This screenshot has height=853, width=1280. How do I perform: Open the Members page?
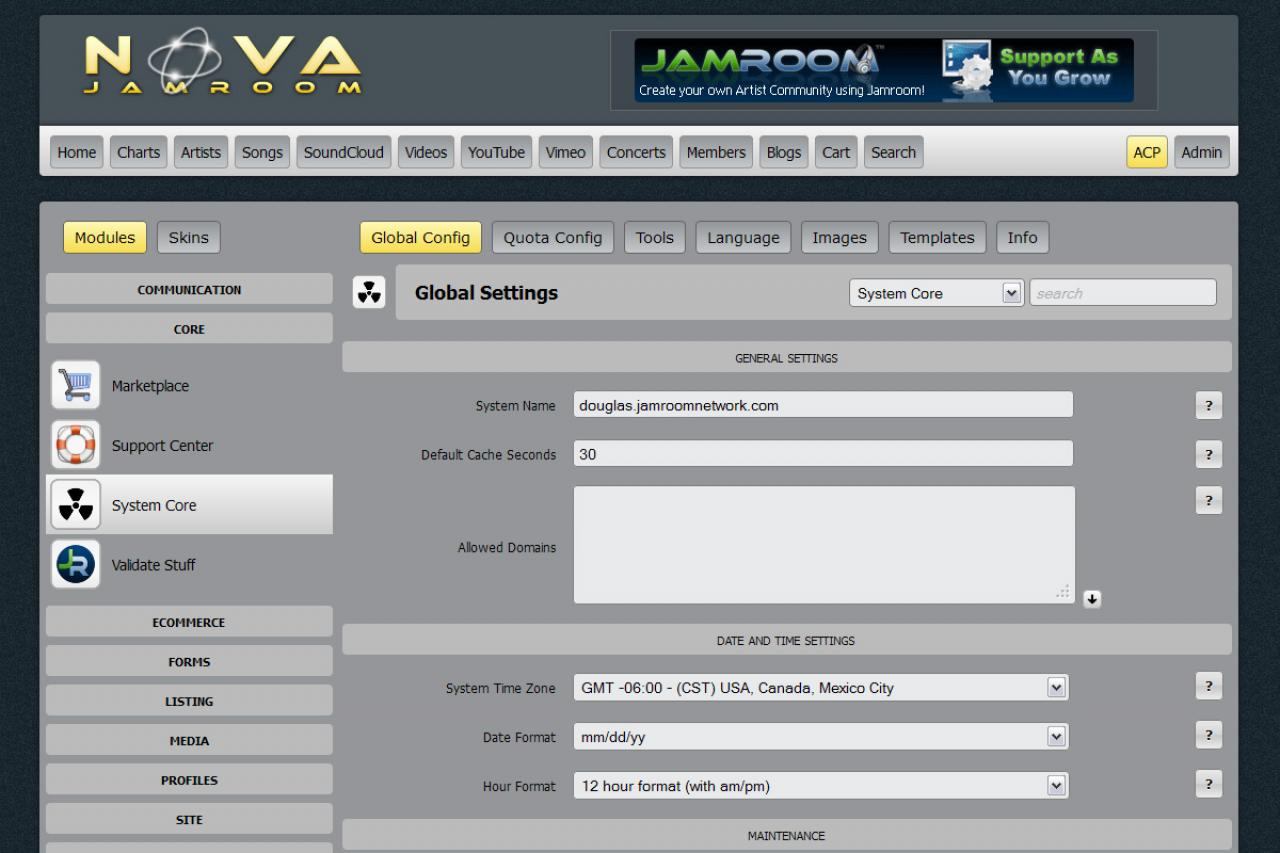716,152
